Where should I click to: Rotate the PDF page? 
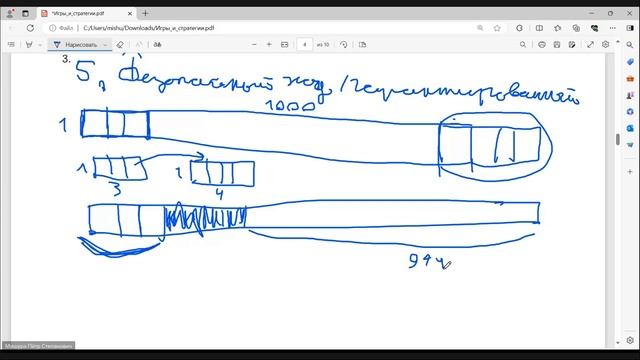pyautogui.click(x=344, y=44)
